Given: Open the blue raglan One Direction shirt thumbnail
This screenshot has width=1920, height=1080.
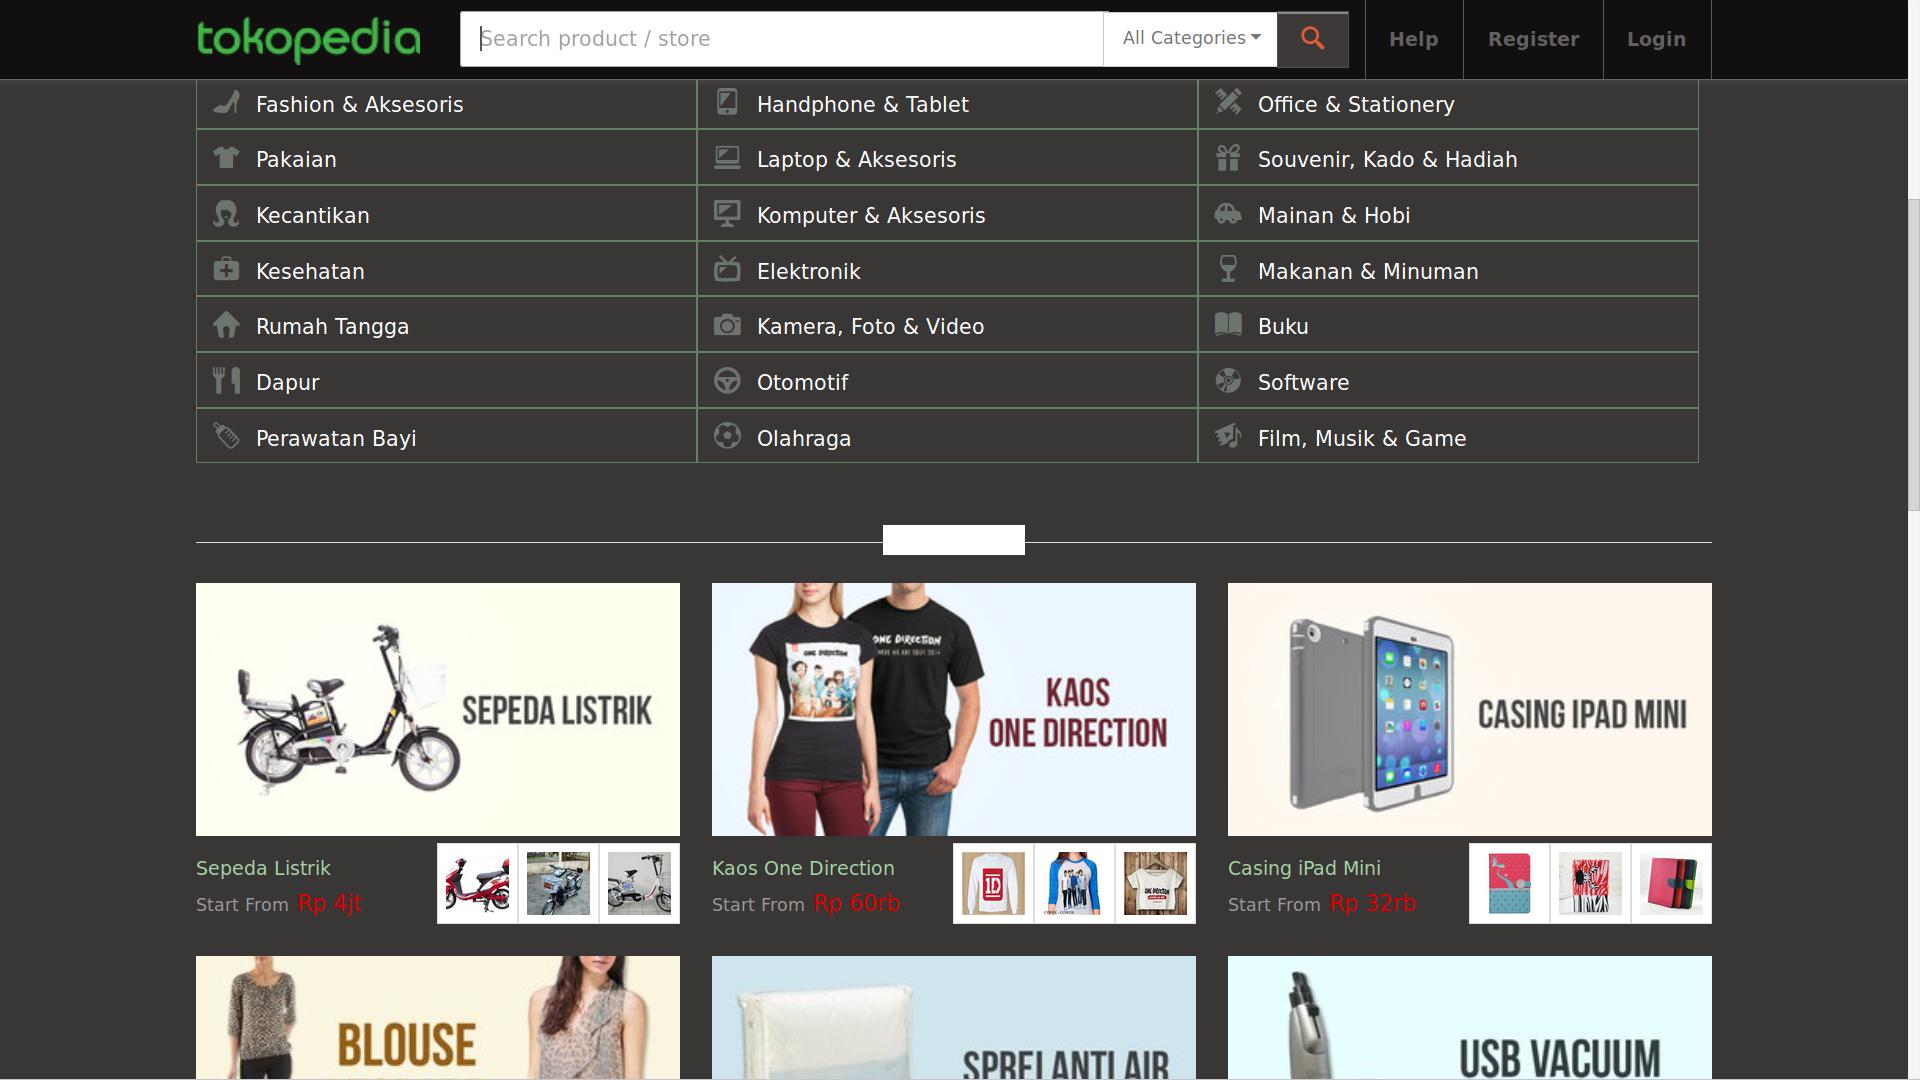Looking at the screenshot, I should click(1074, 883).
